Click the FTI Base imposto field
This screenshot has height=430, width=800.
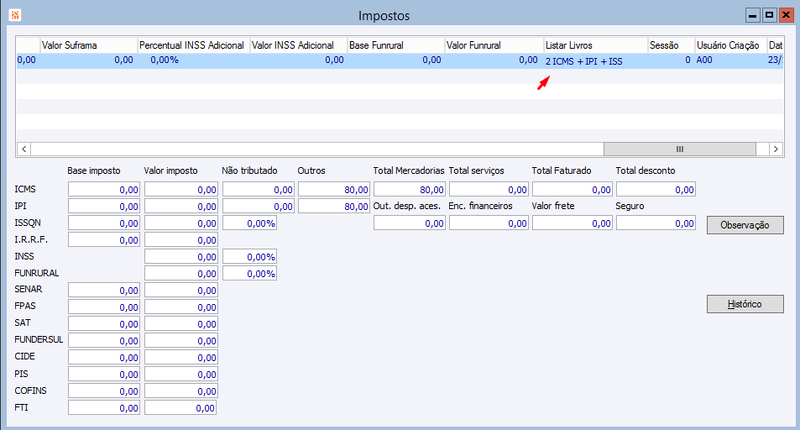[104, 408]
